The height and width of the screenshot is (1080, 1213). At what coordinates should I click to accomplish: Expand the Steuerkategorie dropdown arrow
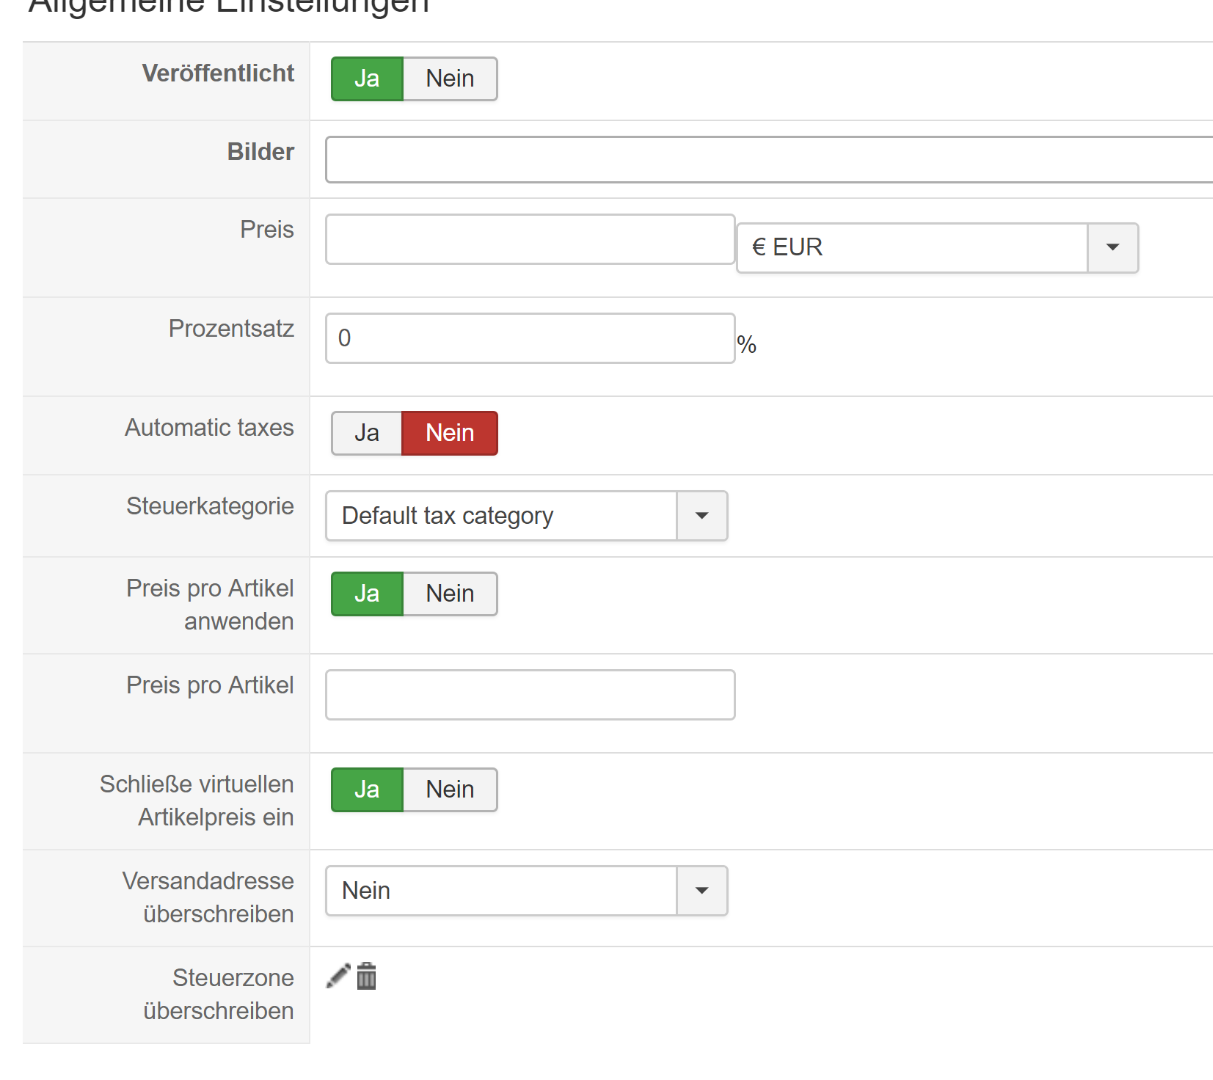tap(702, 516)
